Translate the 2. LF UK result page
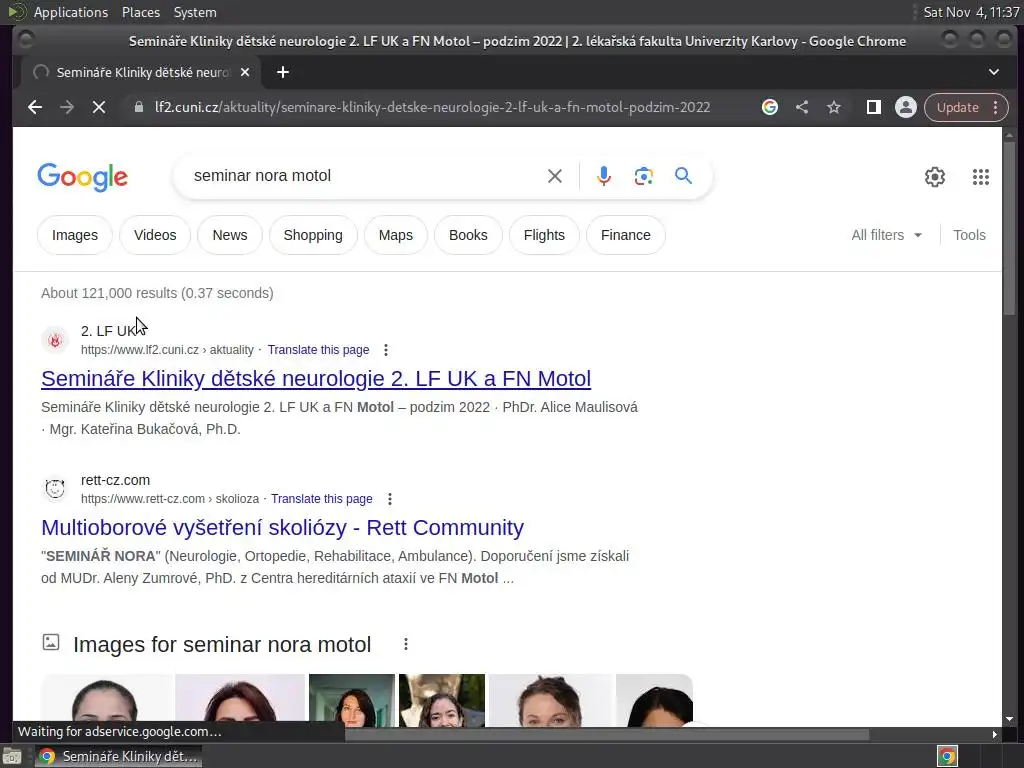 (x=318, y=350)
